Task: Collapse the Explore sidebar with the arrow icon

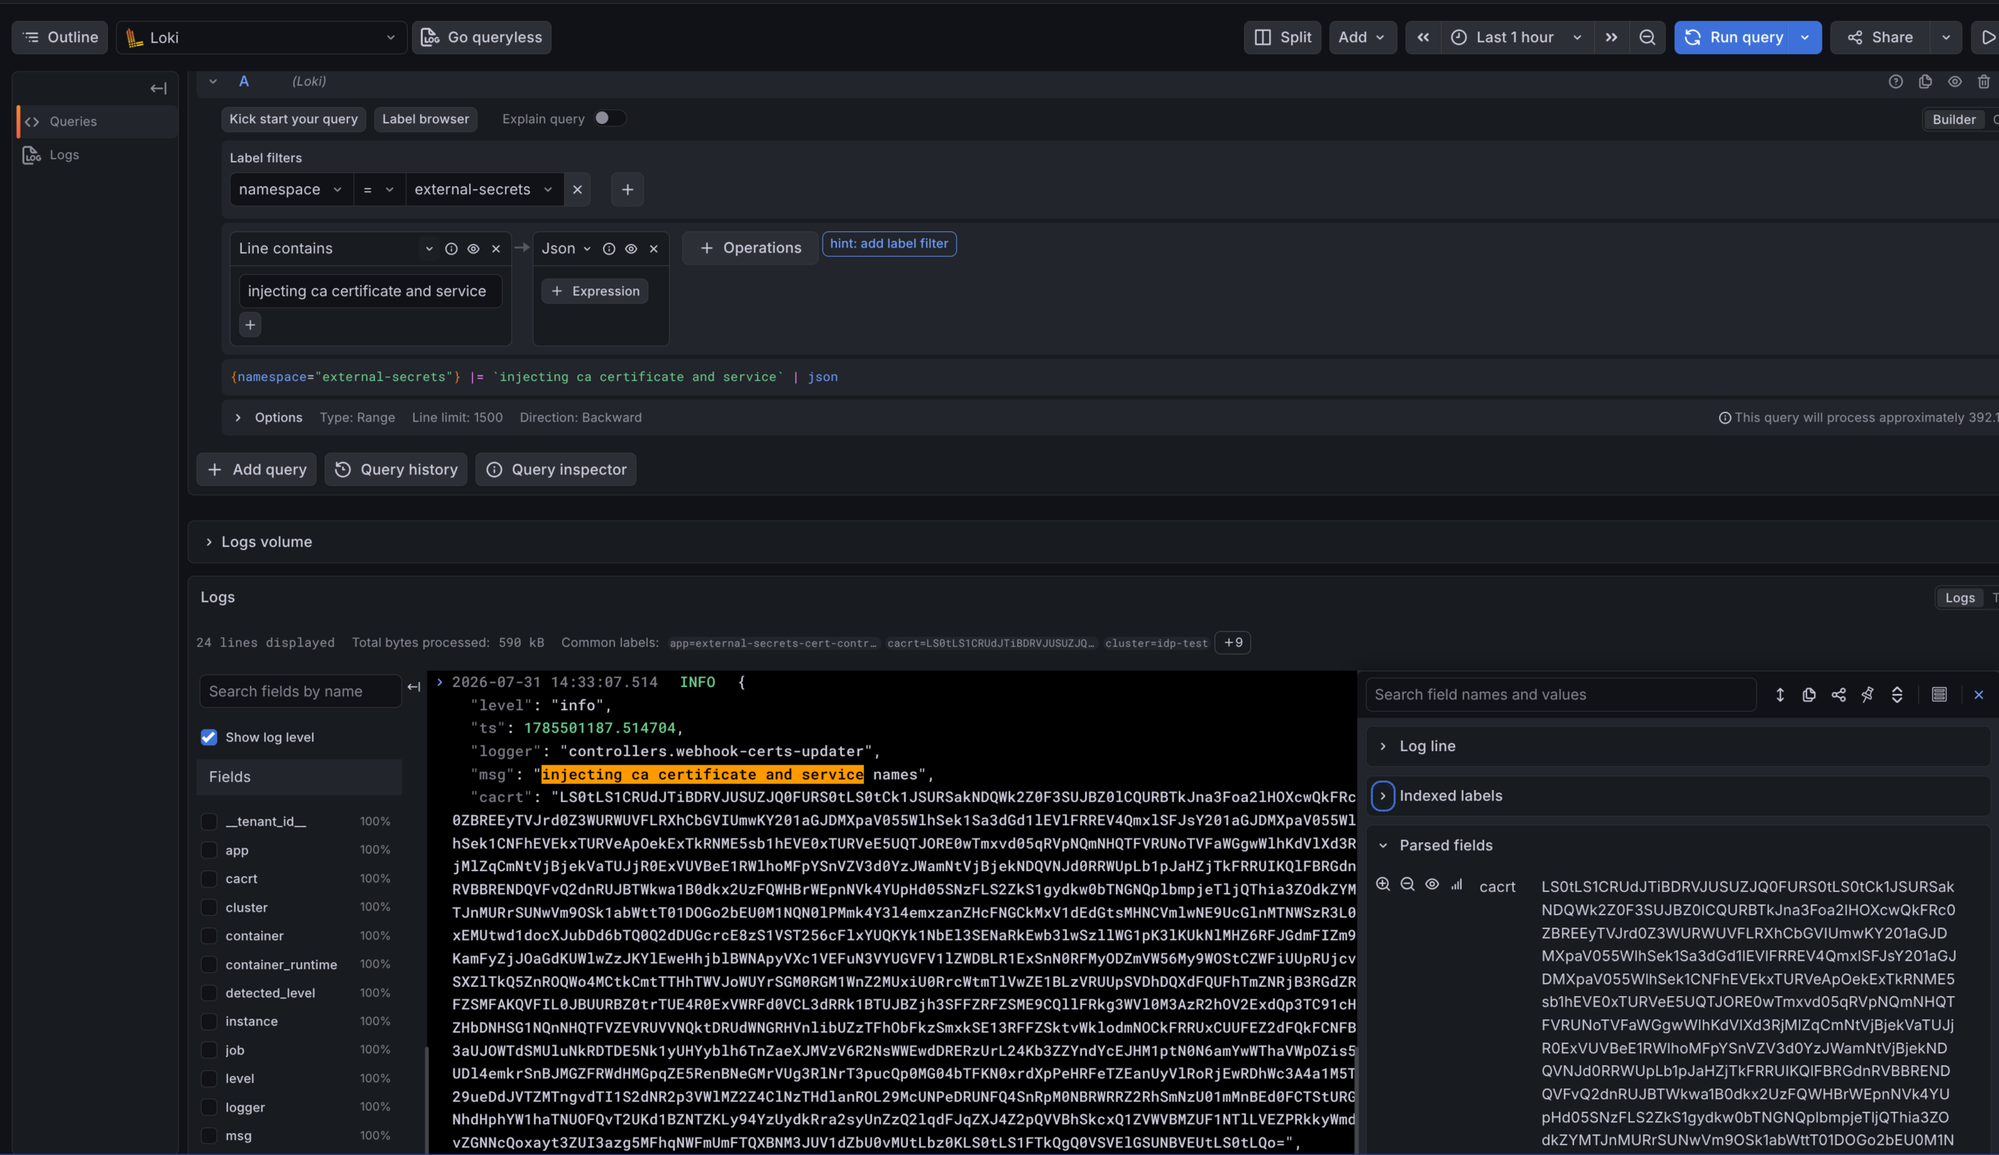Action: pos(158,88)
